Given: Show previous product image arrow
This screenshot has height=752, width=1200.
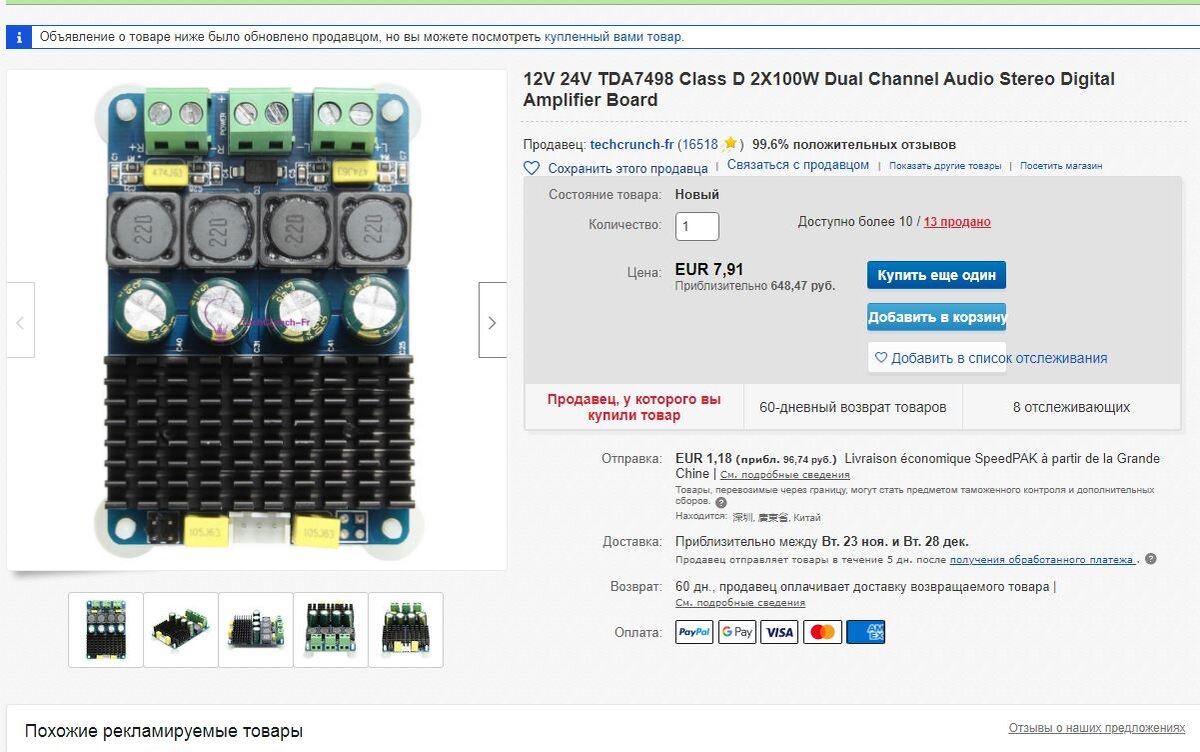Looking at the screenshot, I should [x=21, y=320].
